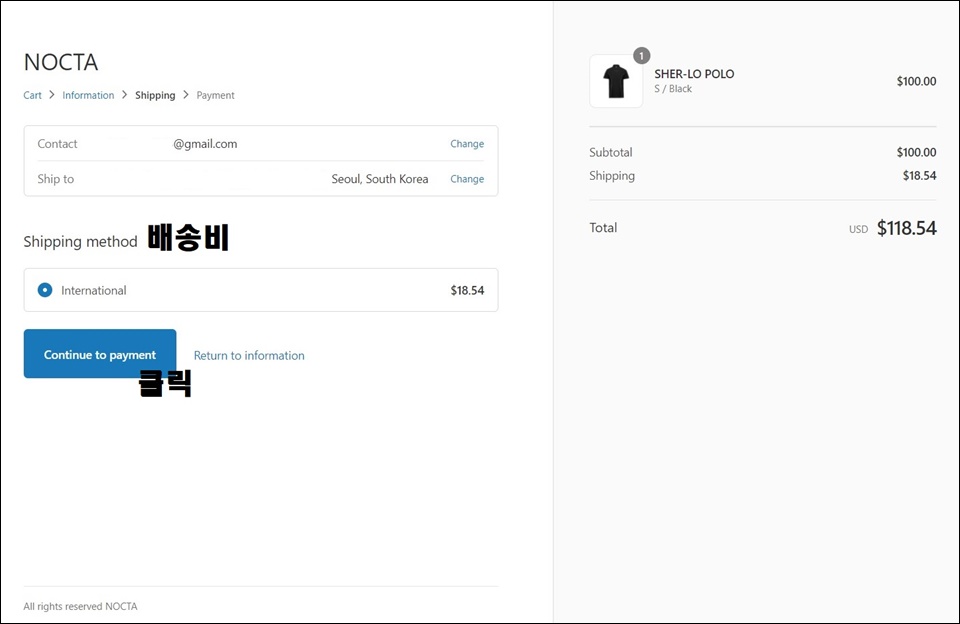The image size is (960, 624).
Task: Click quantity badge on polo thumbnail
Action: pos(641,56)
